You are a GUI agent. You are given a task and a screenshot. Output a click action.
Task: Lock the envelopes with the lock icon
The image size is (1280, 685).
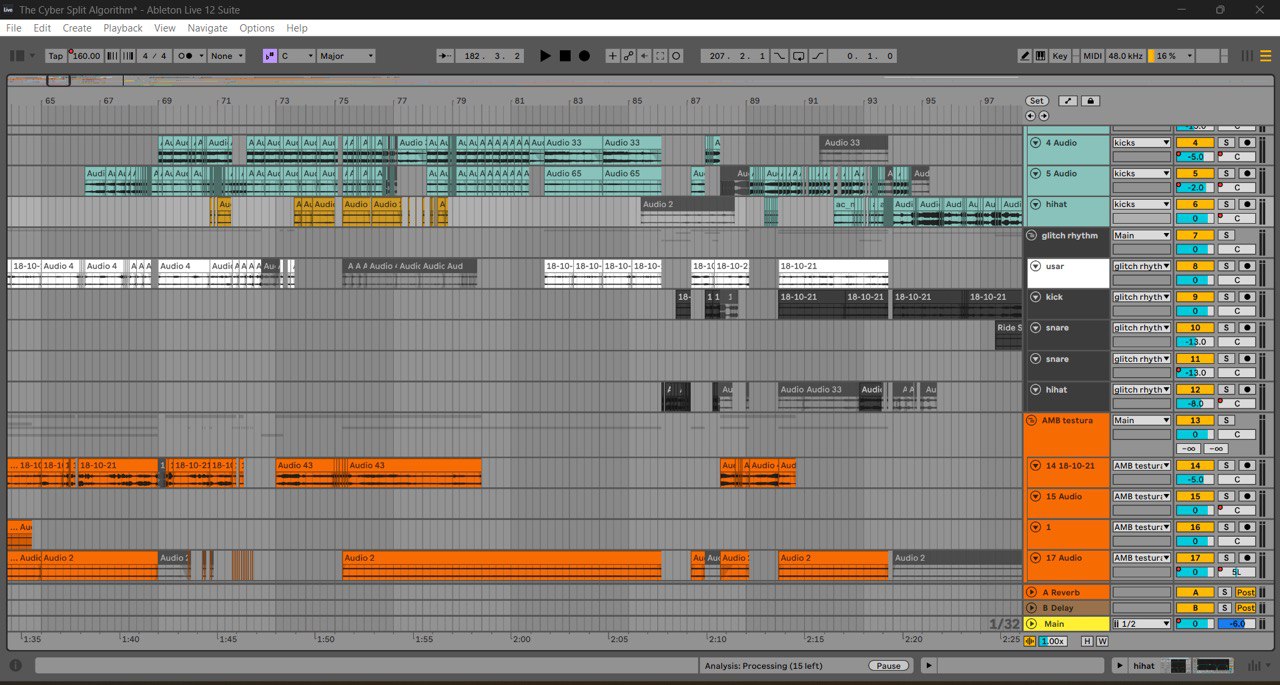pos(1091,101)
